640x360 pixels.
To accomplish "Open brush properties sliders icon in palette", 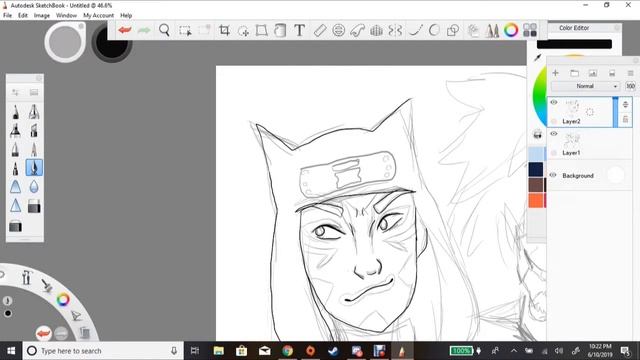I will [16, 92].
